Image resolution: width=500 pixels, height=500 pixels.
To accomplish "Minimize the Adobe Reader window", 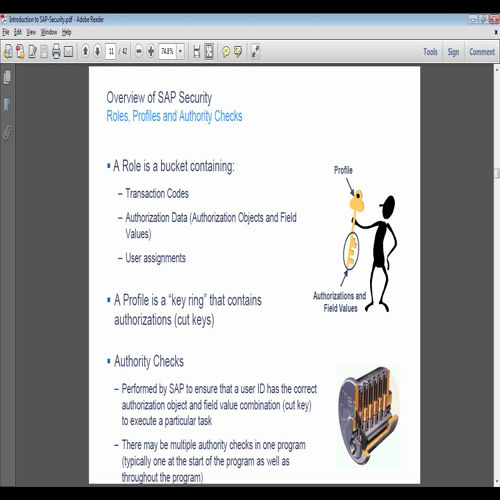I will tap(473, 20).
